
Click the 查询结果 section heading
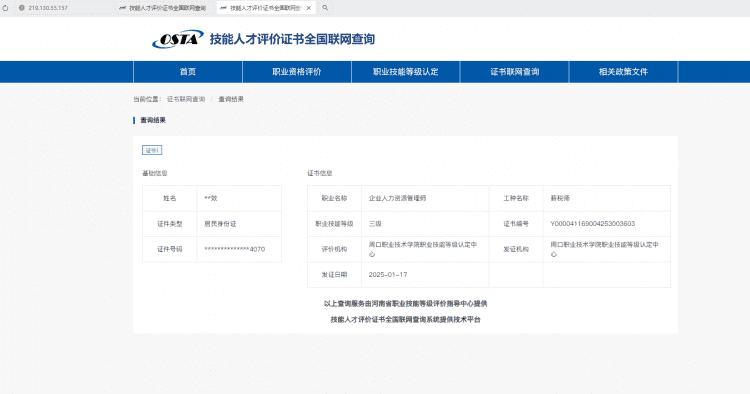tap(153, 120)
